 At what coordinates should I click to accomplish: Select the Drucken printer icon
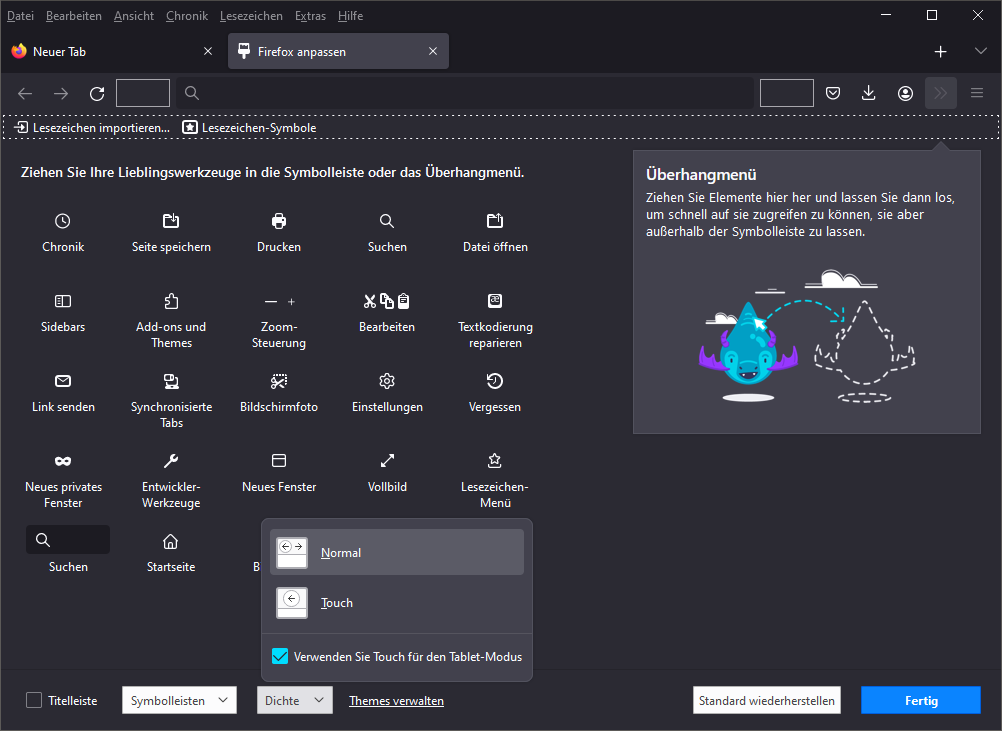click(279, 221)
